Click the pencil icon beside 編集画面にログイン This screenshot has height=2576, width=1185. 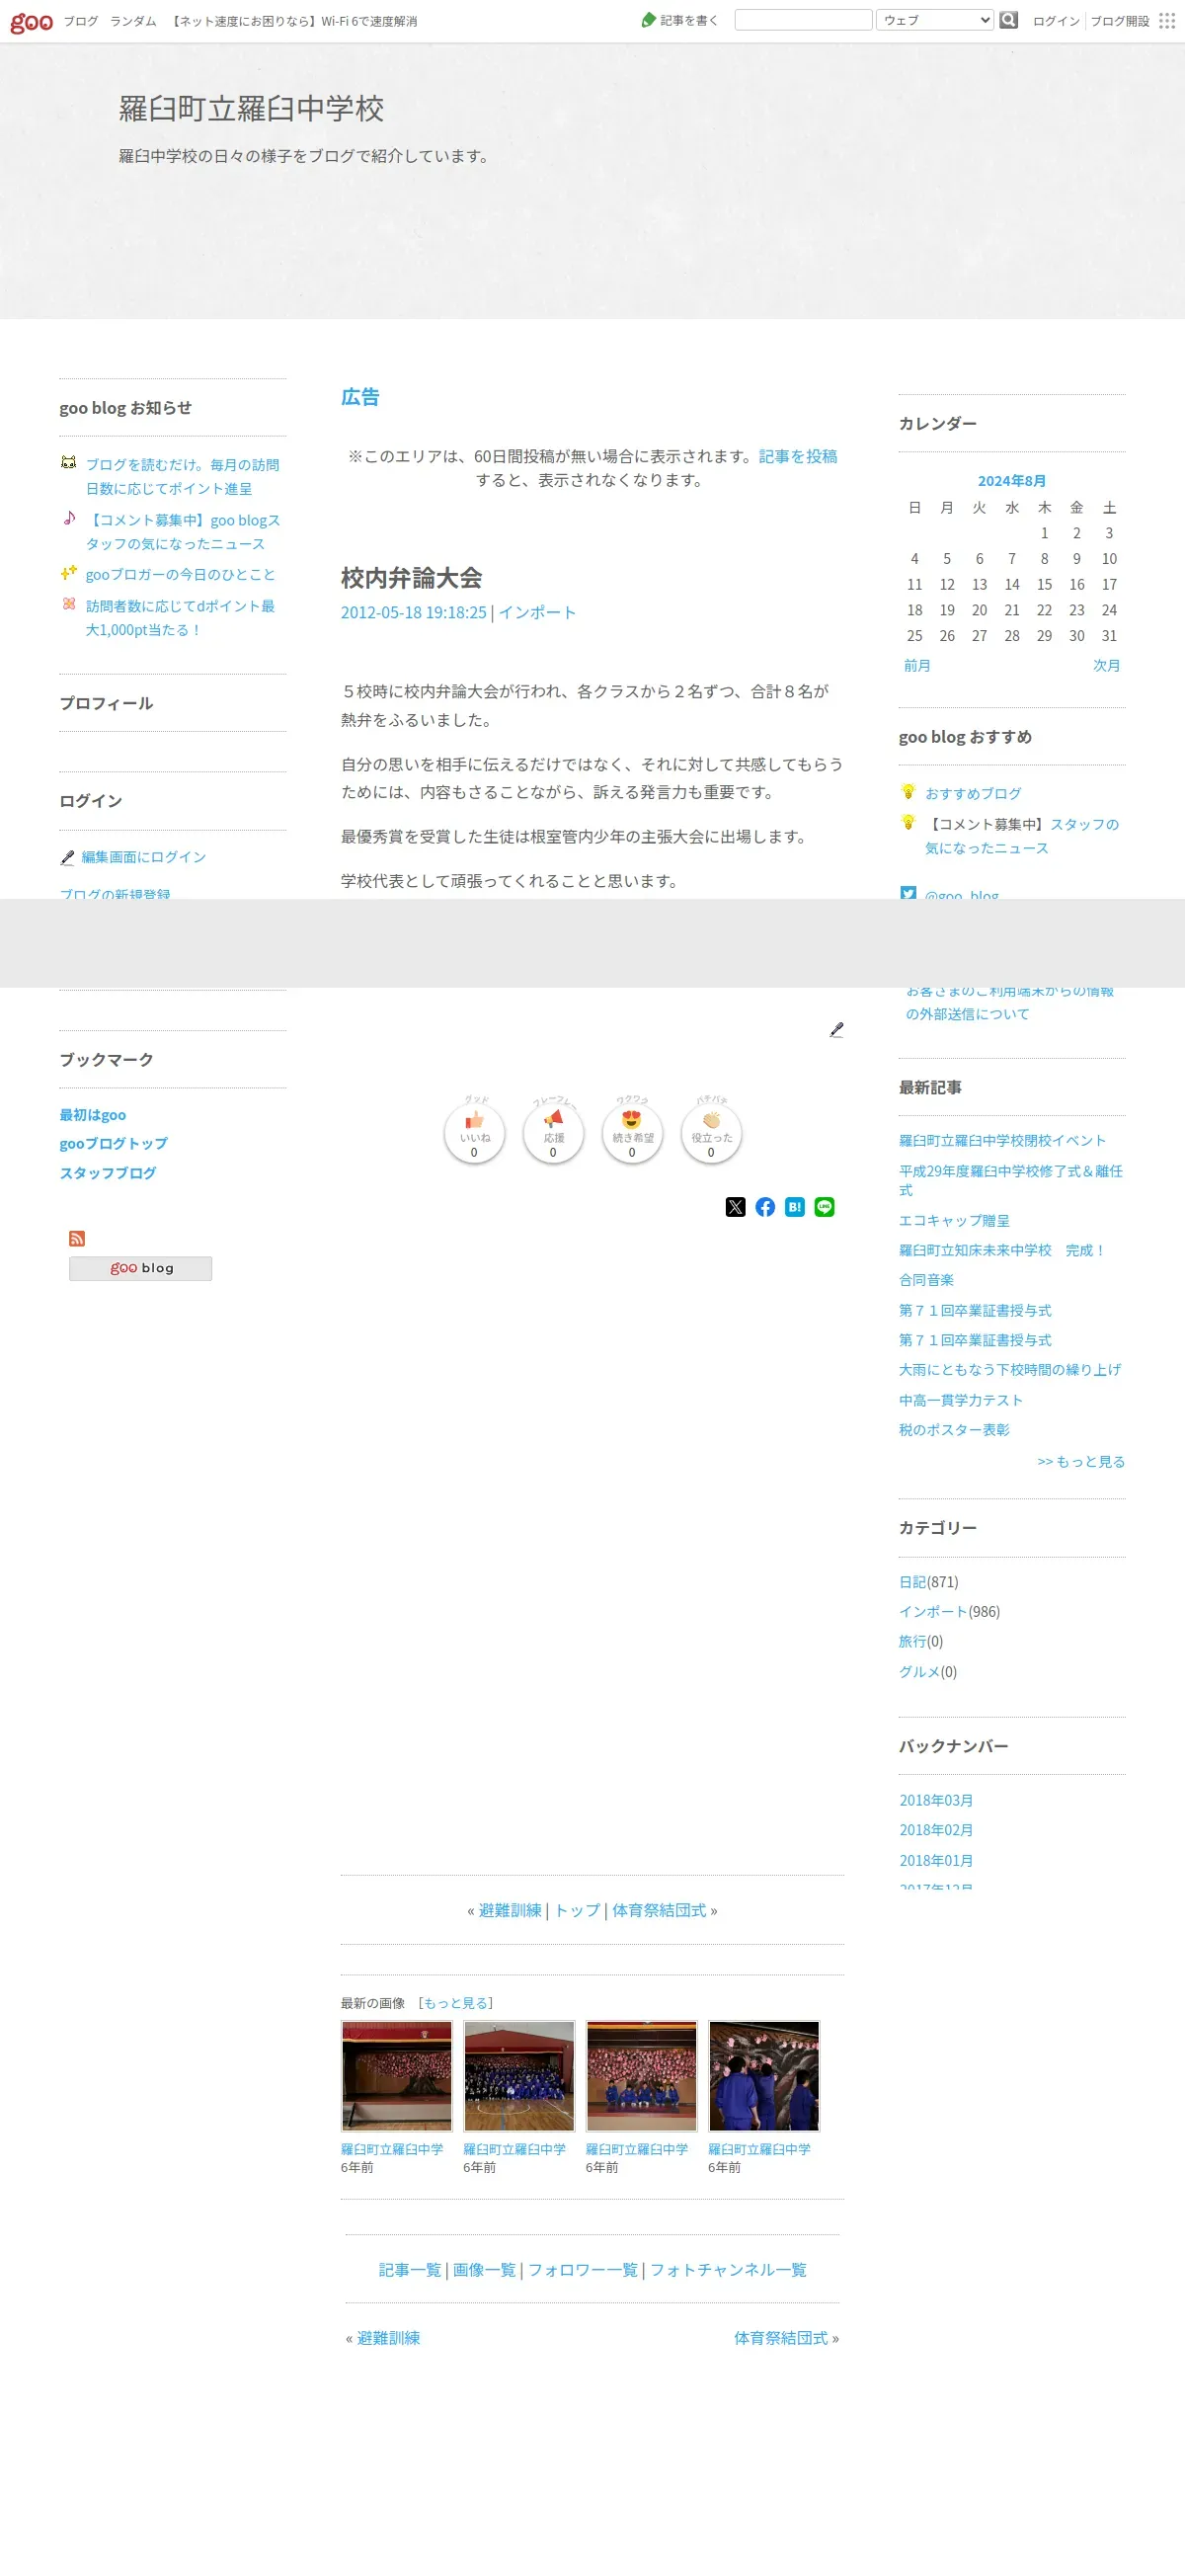(67, 857)
